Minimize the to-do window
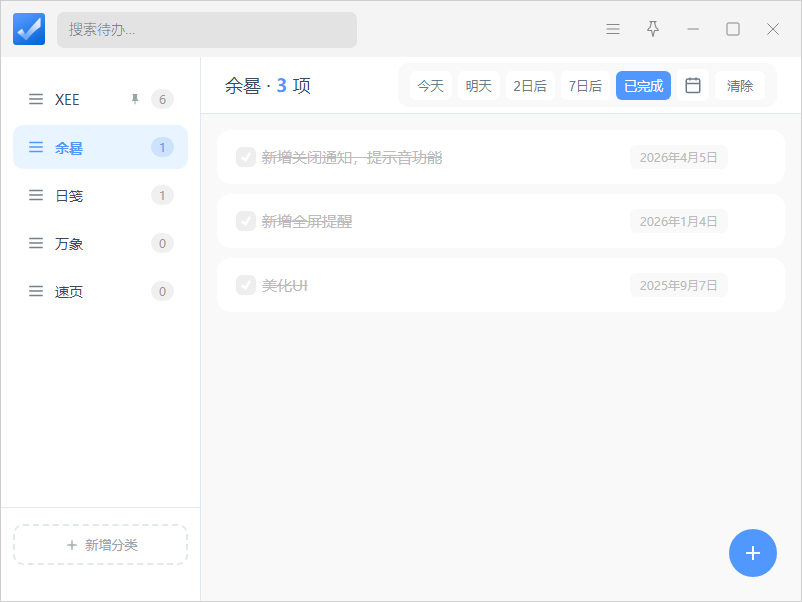The height and width of the screenshot is (602, 802). (693, 29)
